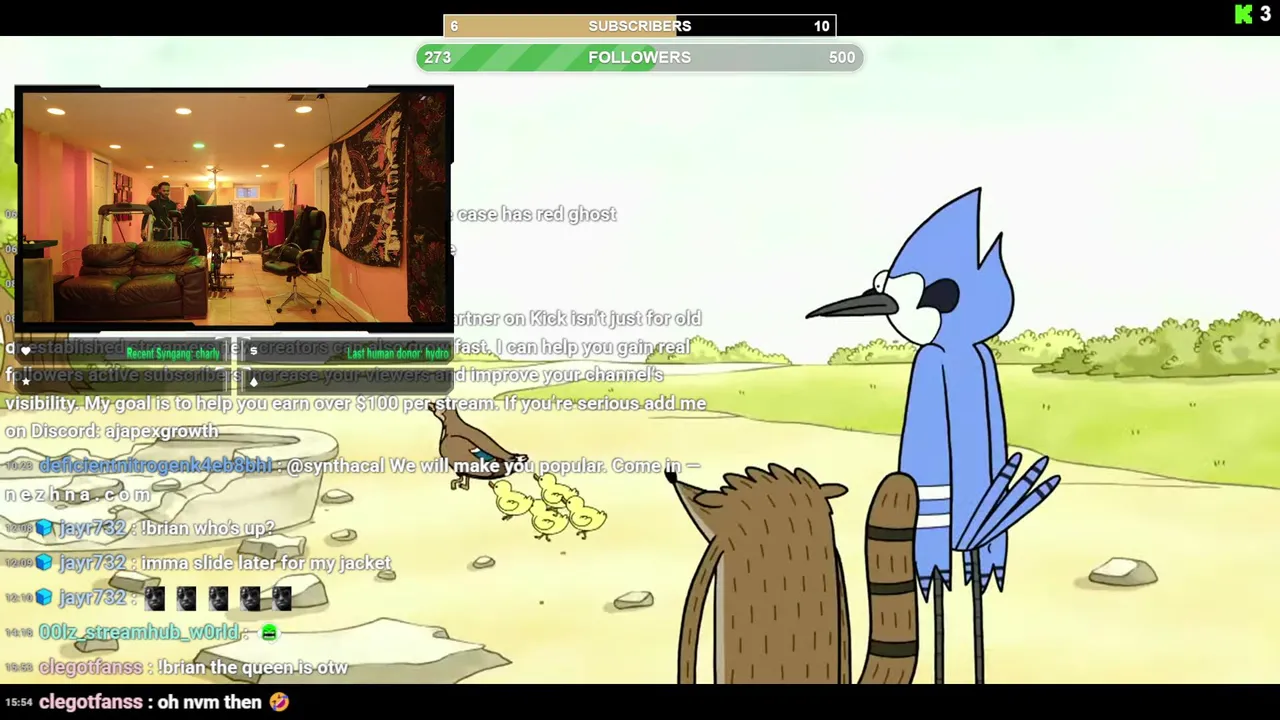Image resolution: width=1280 pixels, height=720 pixels.
Task: Click subscriber goal number "10"
Action: tap(821, 26)
